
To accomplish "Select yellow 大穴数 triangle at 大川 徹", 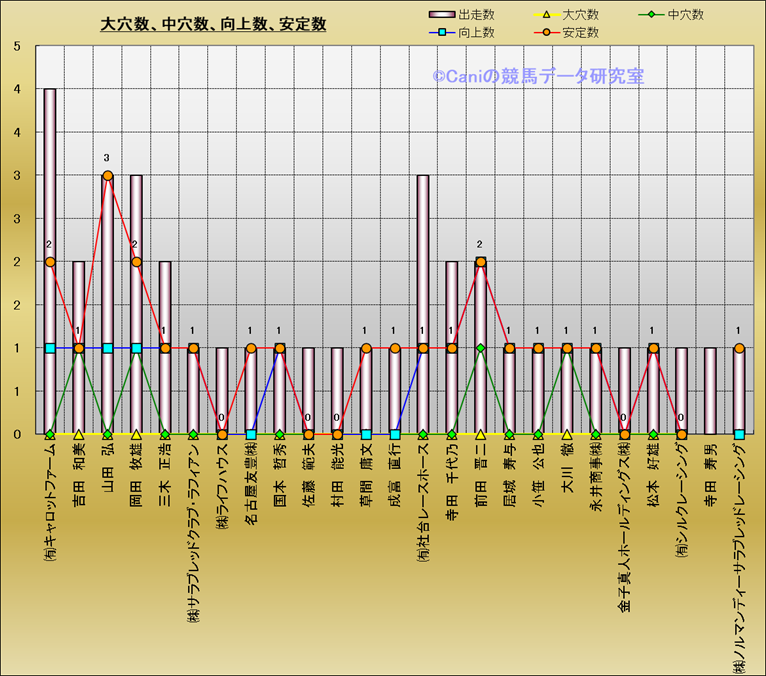I will [567, 435].
